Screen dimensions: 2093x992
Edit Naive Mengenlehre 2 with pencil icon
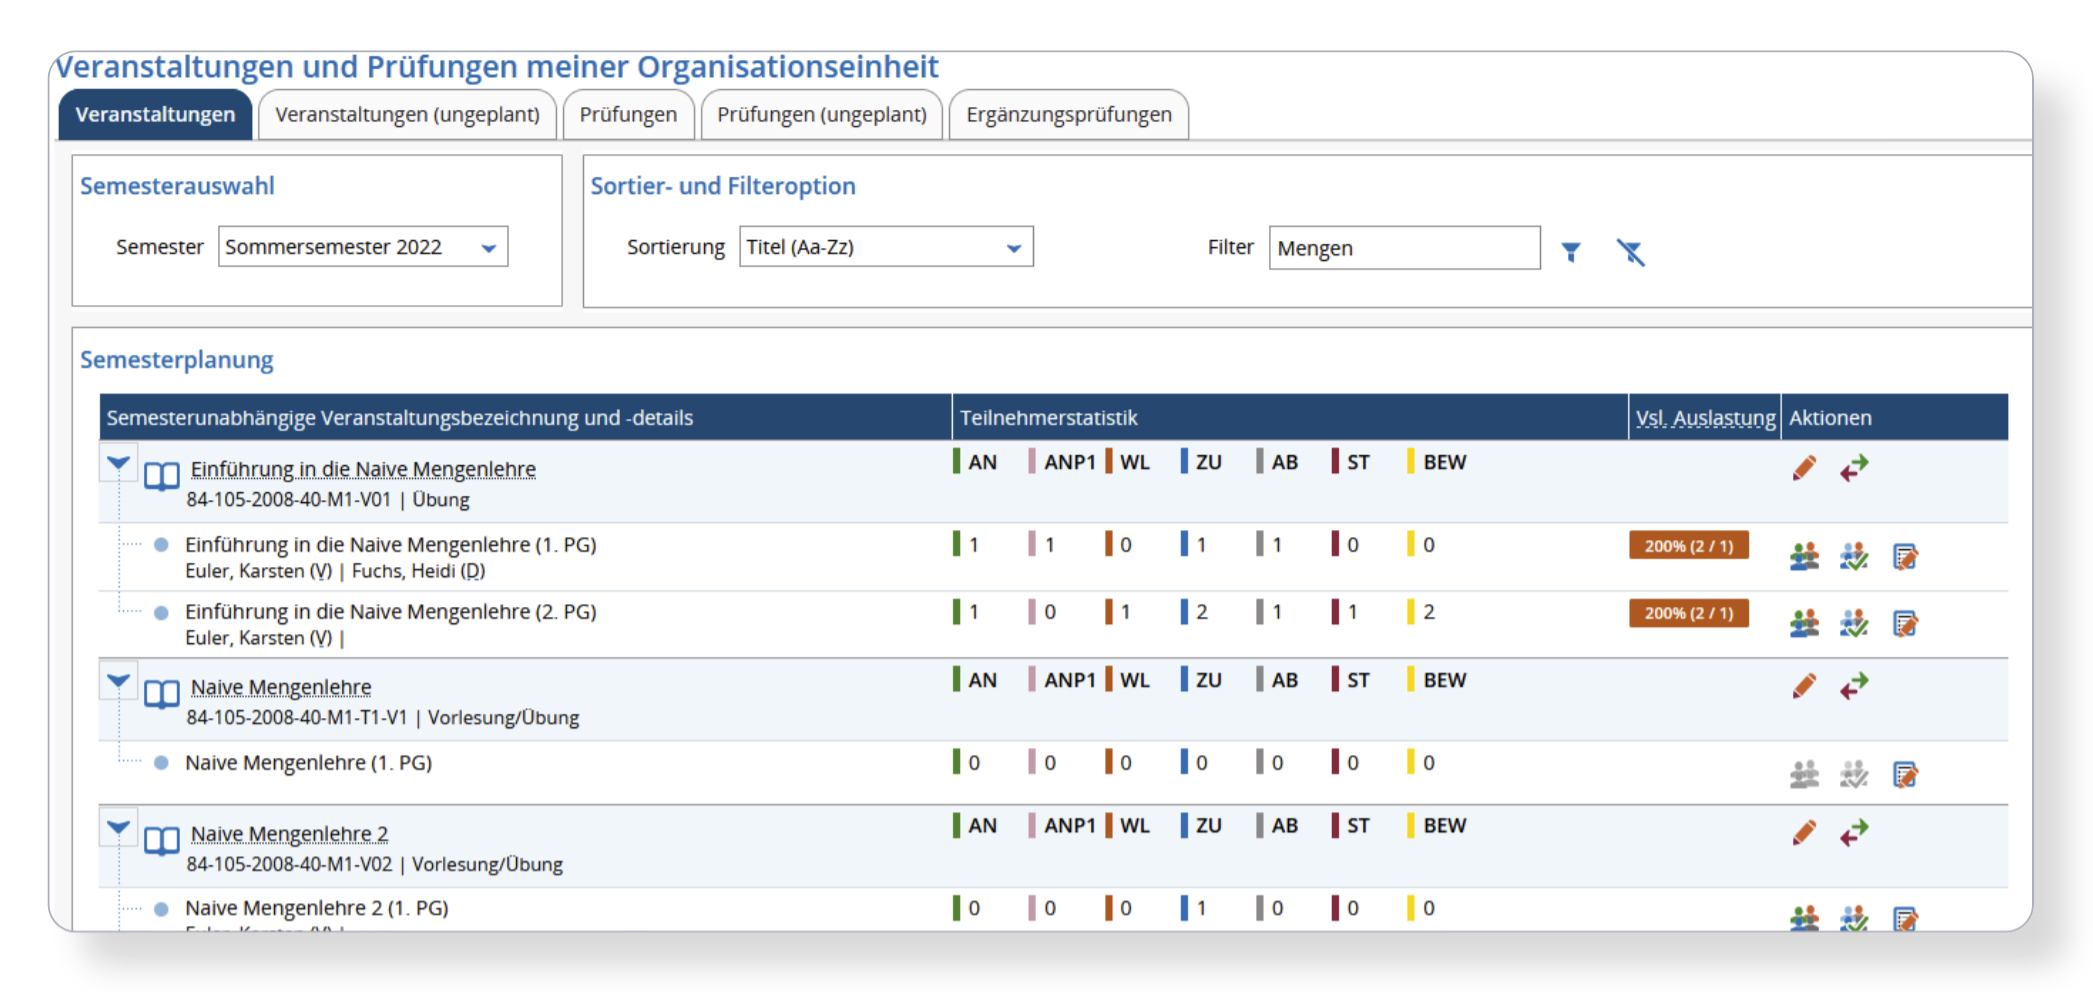tap(1804, 832)
